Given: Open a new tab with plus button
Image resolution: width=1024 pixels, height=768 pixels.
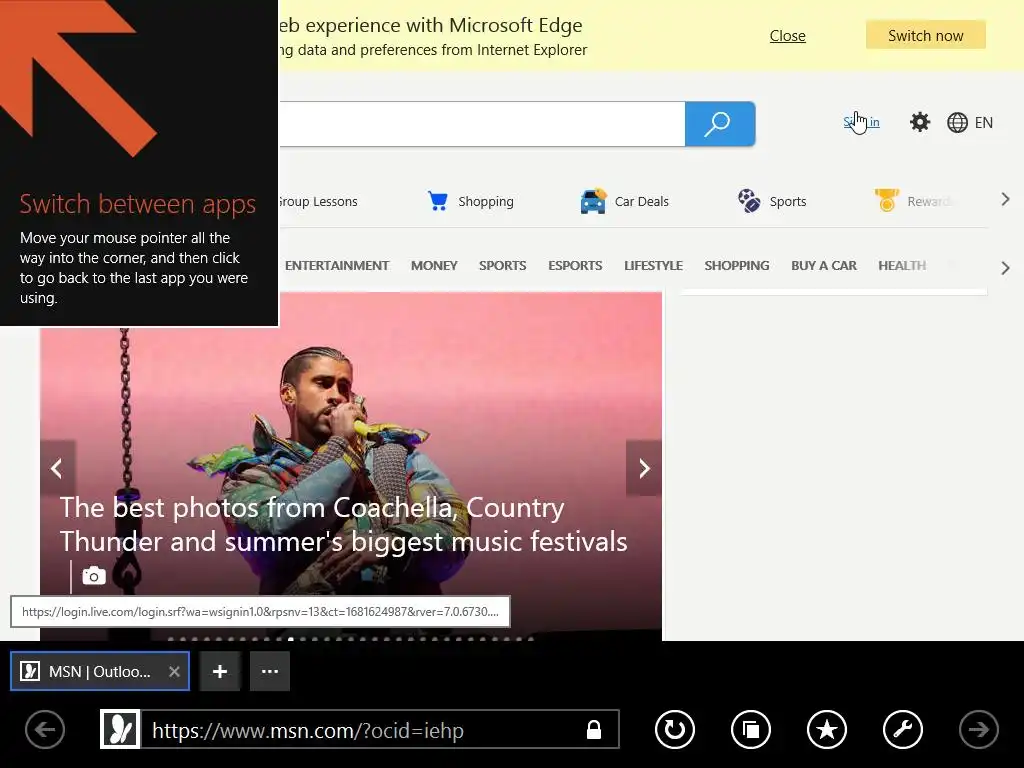Looking at the screenshot, I should (x=220, y=671).
